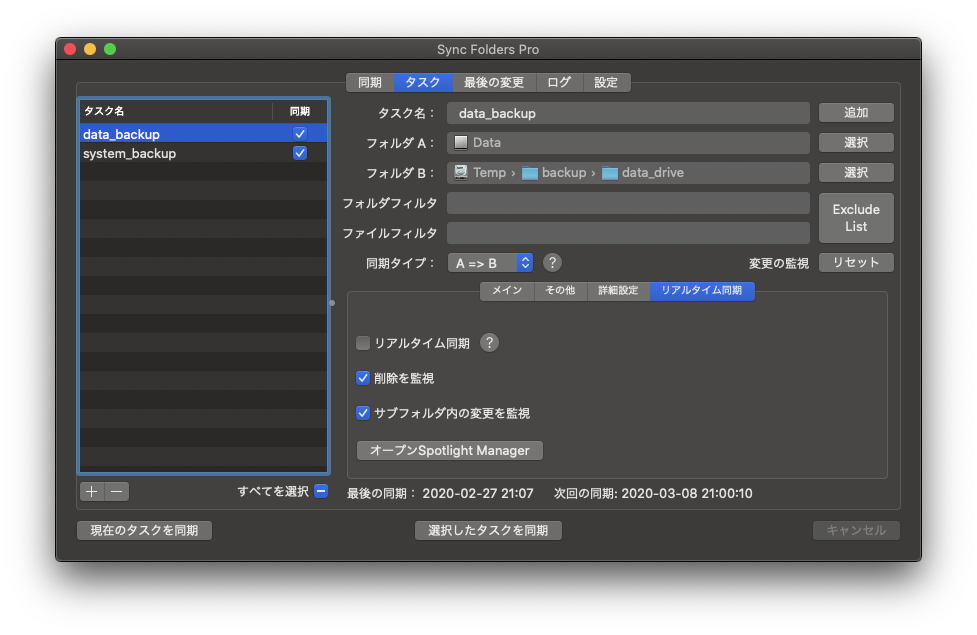Click the backup folder icon in path
The height and width of the screenshot is (635, 977).
[x=530, y=173]
